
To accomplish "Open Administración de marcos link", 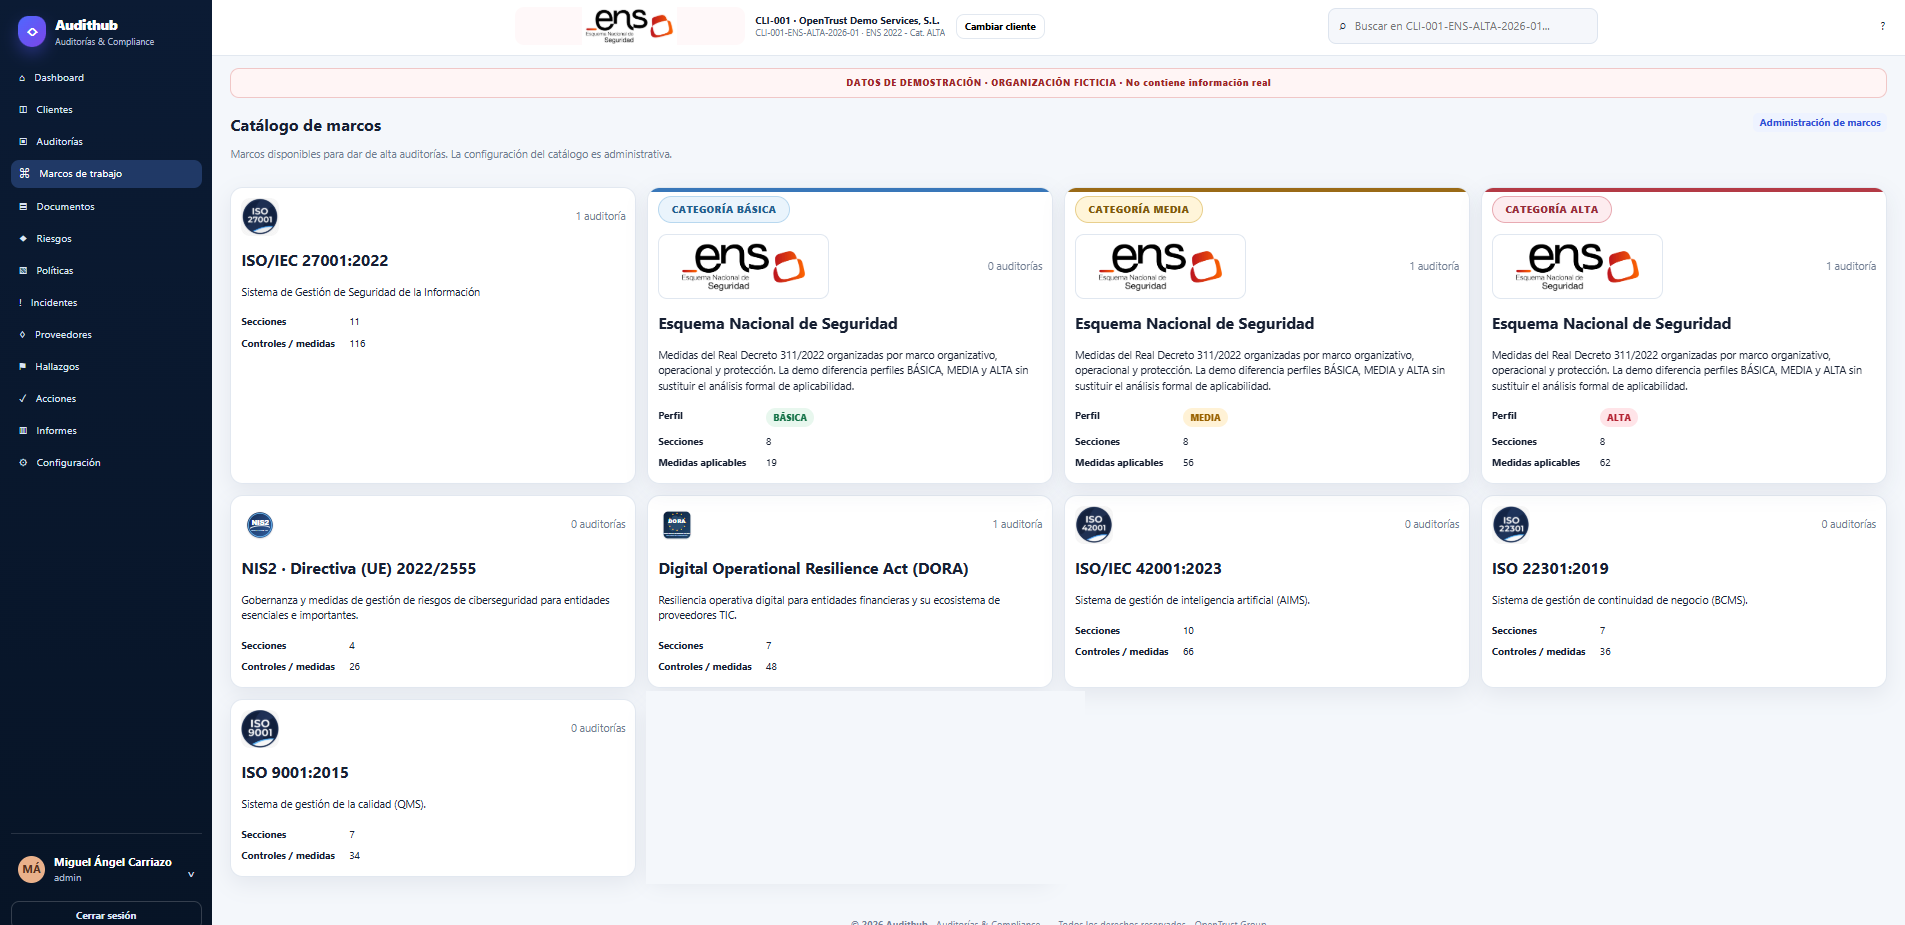I will click(1820, 123).
